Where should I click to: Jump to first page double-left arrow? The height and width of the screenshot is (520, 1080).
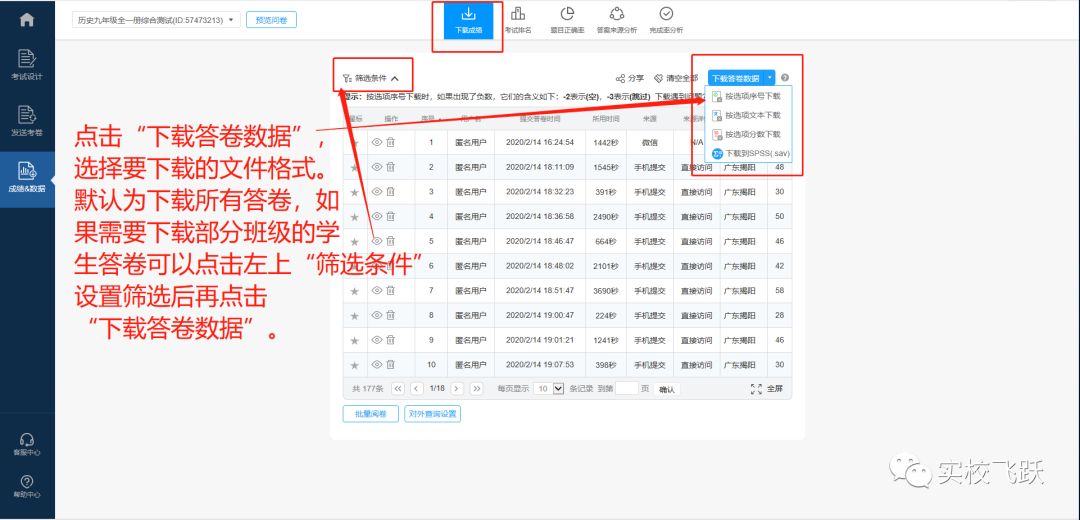pyautogui.click(x=397, y=388)
